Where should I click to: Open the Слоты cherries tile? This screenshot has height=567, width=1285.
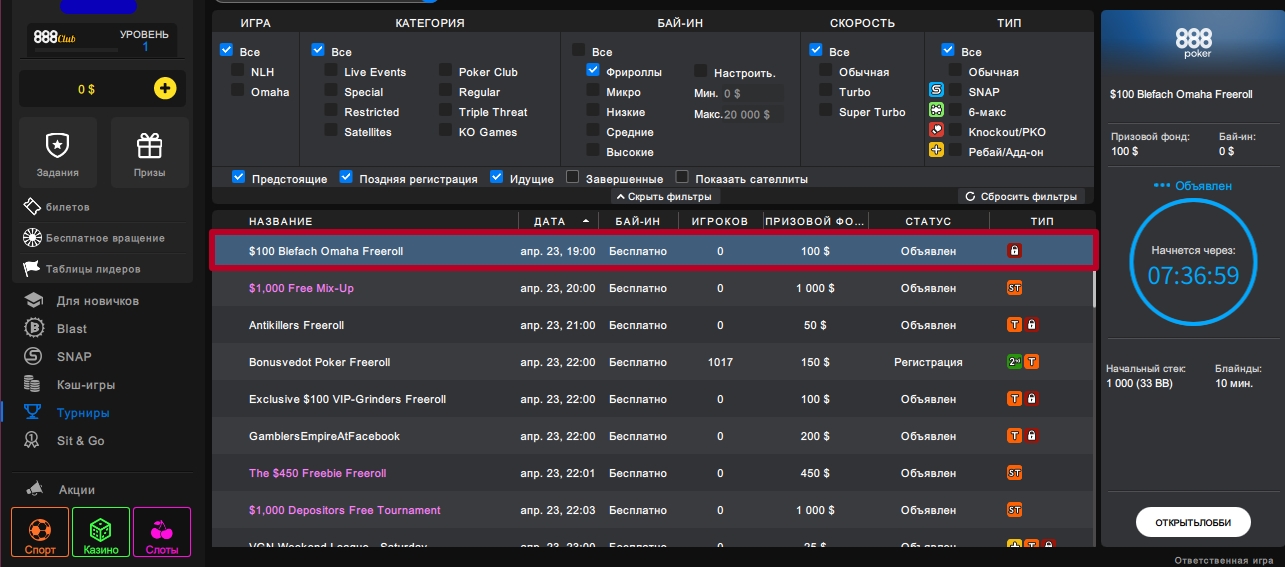pos(162,532)
